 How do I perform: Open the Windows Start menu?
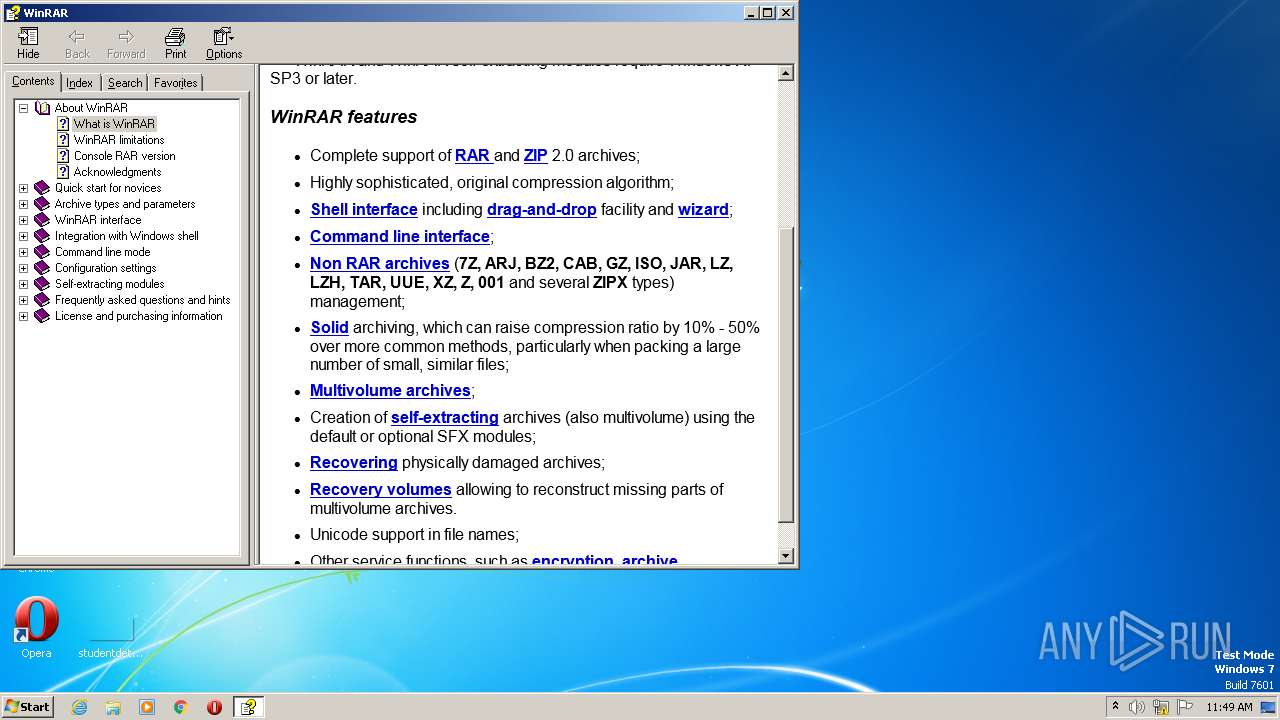click(x=27, y=706)
